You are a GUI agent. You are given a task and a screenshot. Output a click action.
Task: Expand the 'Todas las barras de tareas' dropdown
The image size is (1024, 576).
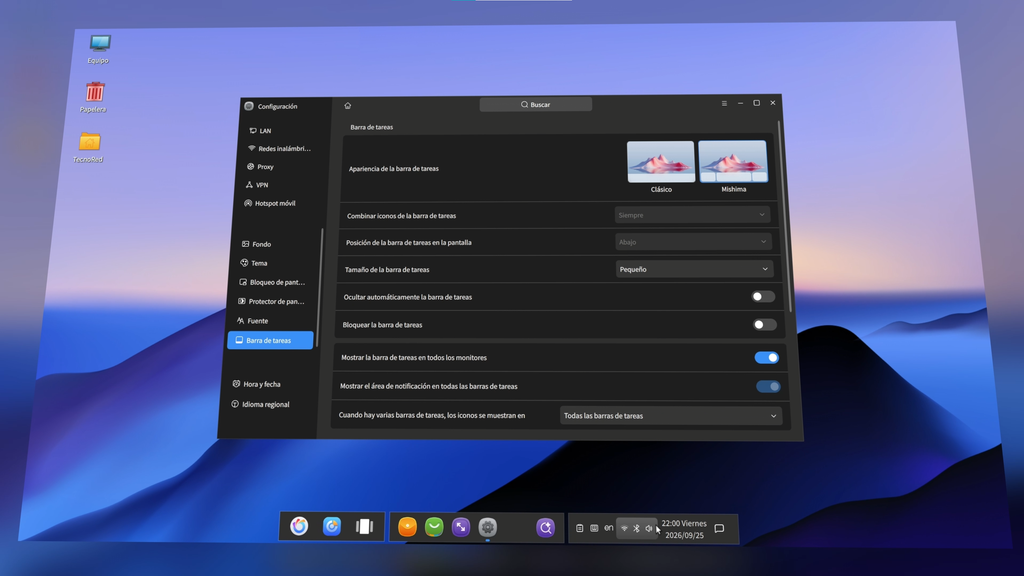671,415
